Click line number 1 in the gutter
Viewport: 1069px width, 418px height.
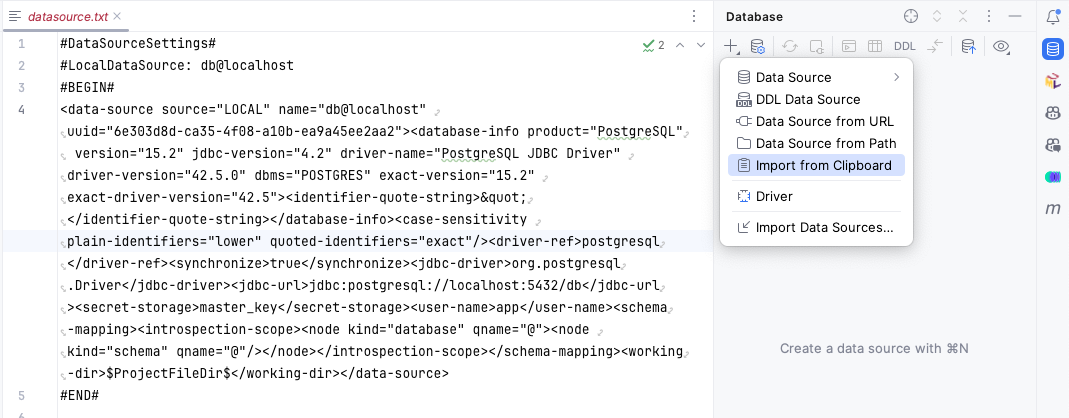click(22, 44)
